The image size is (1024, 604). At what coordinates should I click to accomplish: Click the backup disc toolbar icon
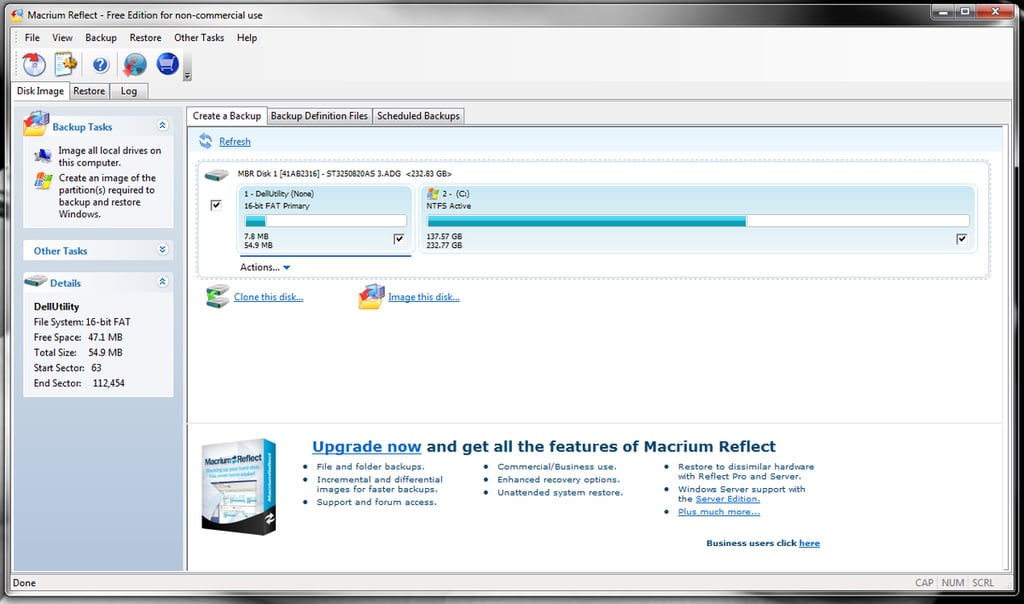[x=34, y=64]
